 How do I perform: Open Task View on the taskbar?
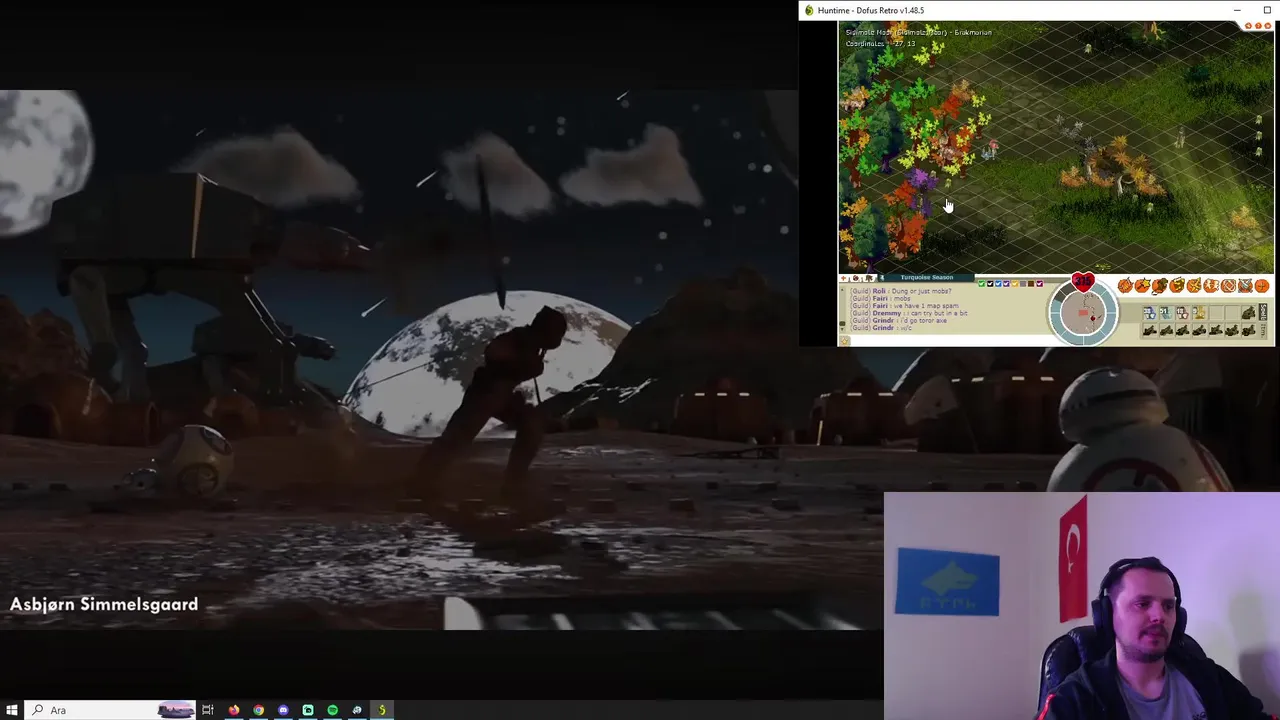click(208, 710)
